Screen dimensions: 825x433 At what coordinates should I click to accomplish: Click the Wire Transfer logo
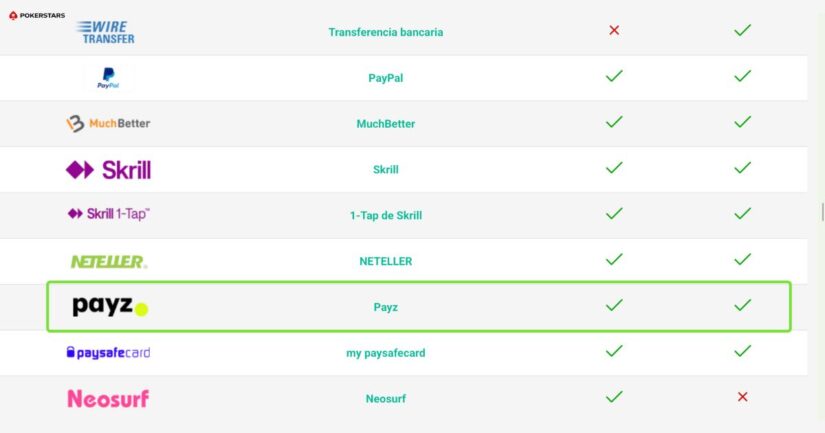[x=107, y=32]
